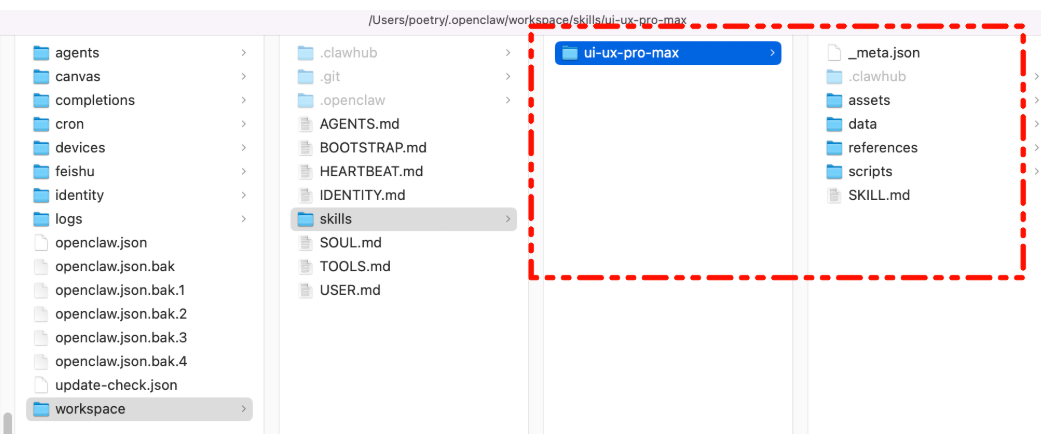Click the identity folder icon
1041x434 pixels.
click(41, 196)
